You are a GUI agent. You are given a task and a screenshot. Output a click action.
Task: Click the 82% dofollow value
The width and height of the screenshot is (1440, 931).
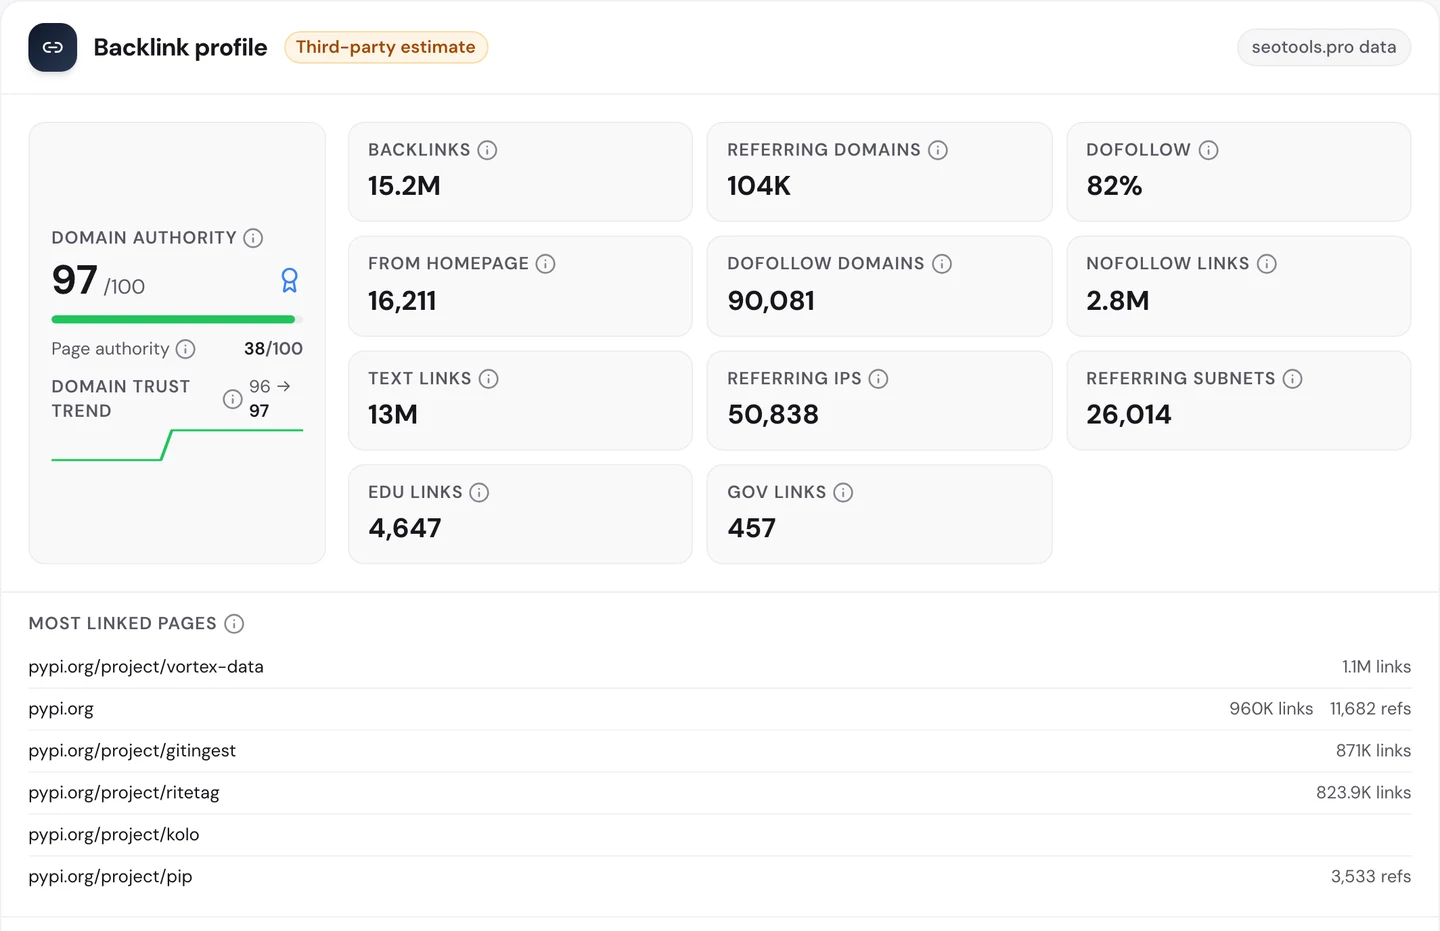pos(1114,186)
